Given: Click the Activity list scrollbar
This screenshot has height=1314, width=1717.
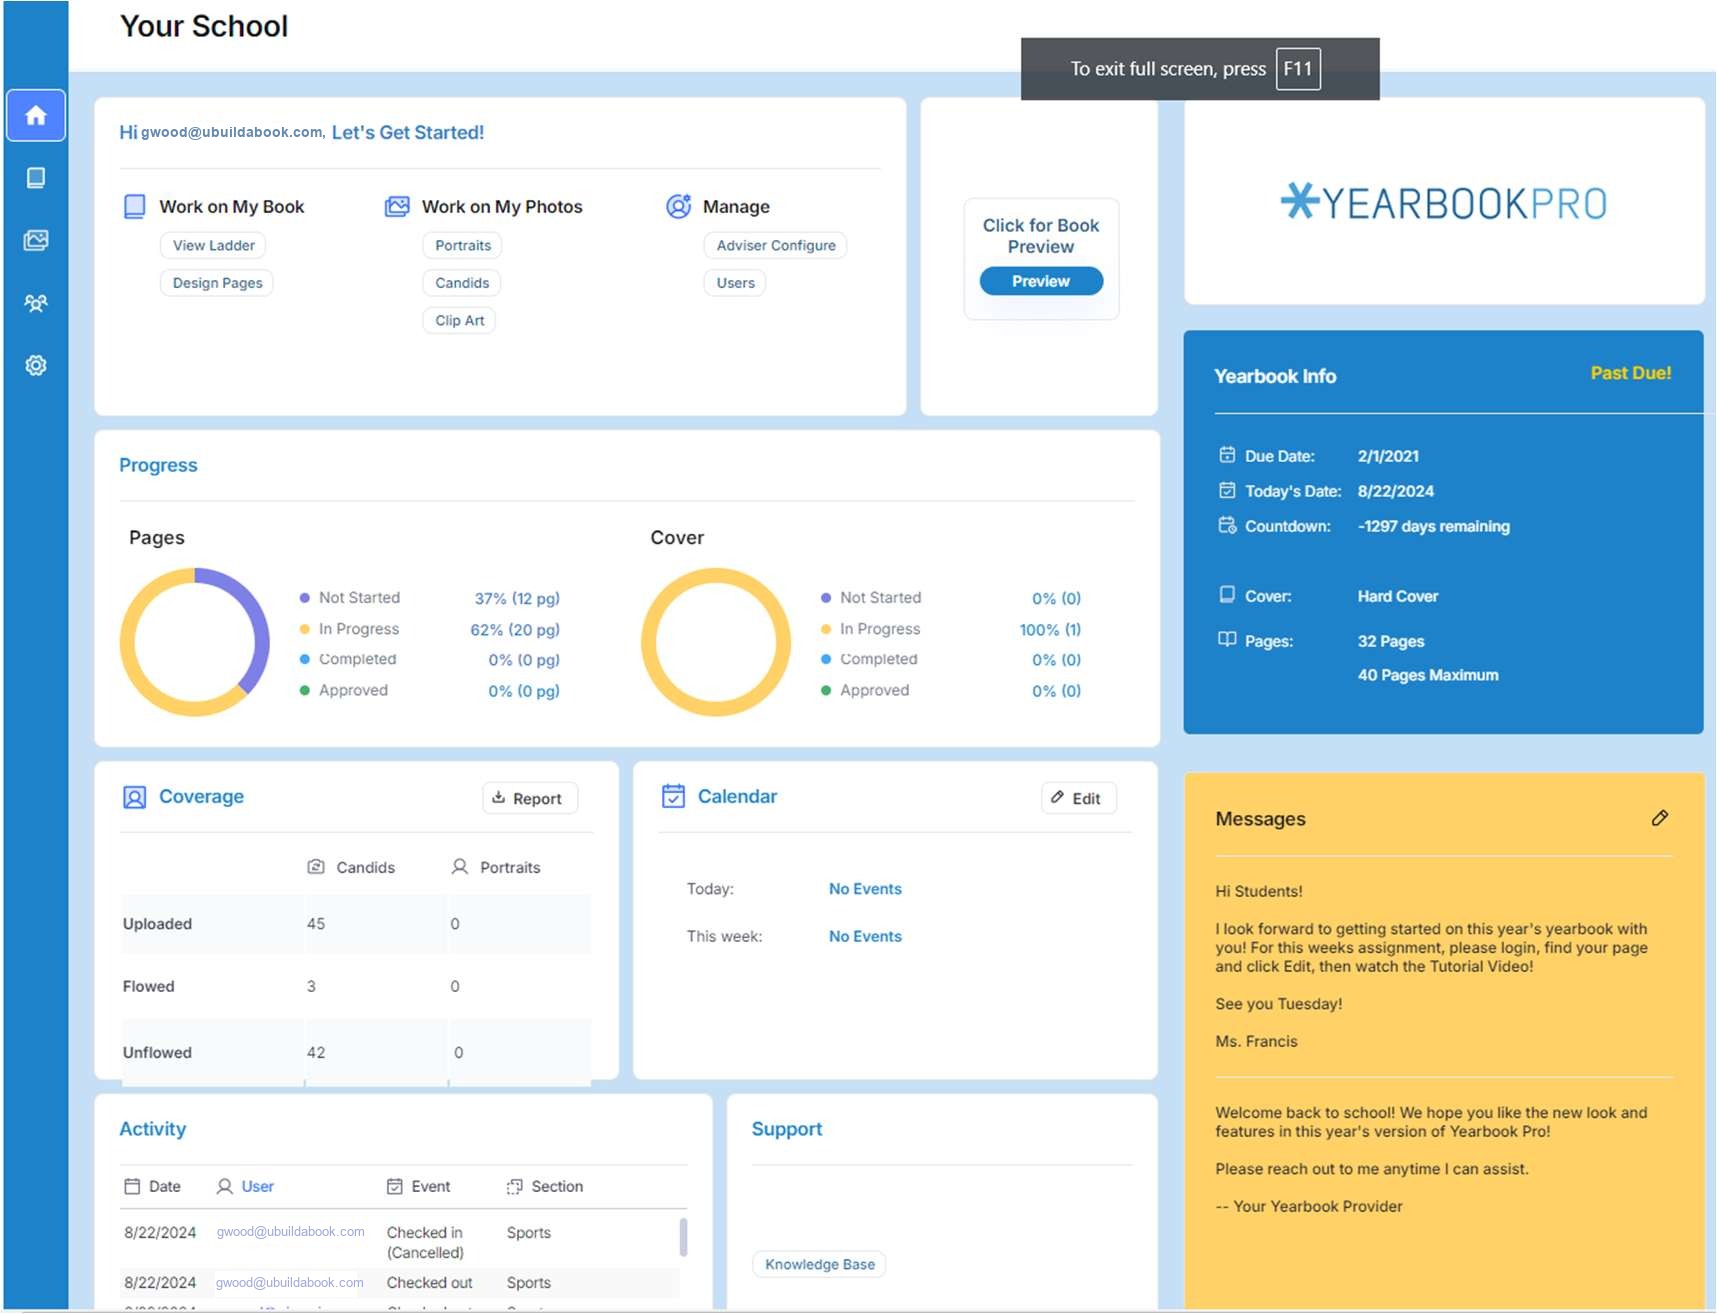Looking at the screenshot, I should (683, 1237).
